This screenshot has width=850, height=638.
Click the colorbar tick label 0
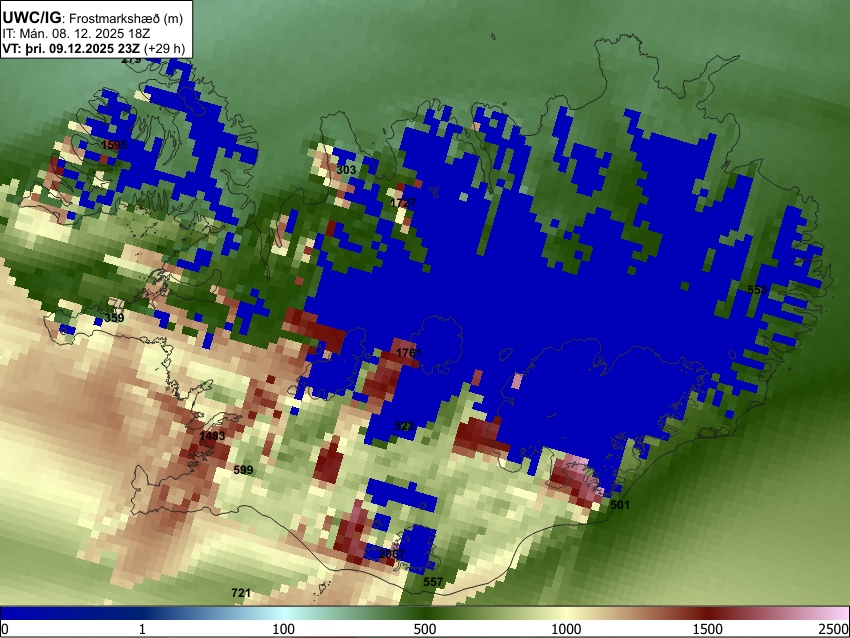click(x=5, y=629)
